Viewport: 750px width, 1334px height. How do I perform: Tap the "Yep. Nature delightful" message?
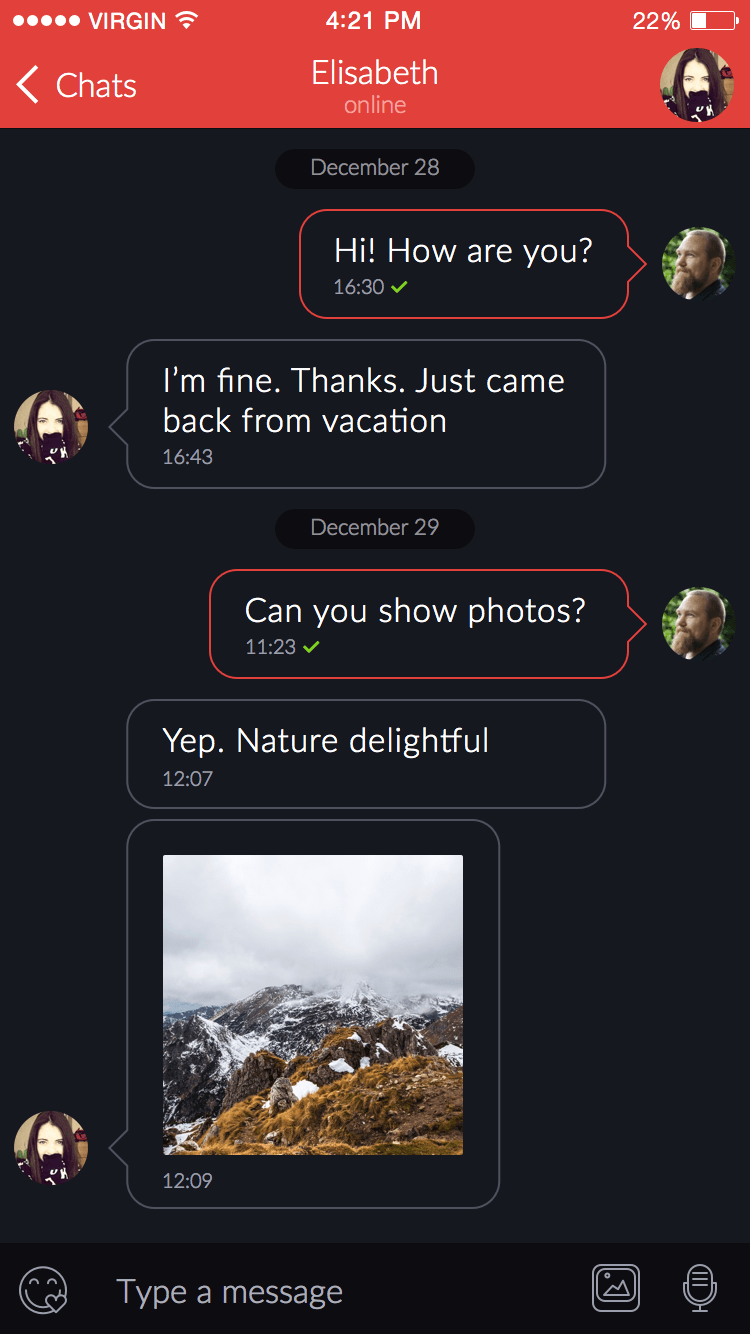[366, 753]
